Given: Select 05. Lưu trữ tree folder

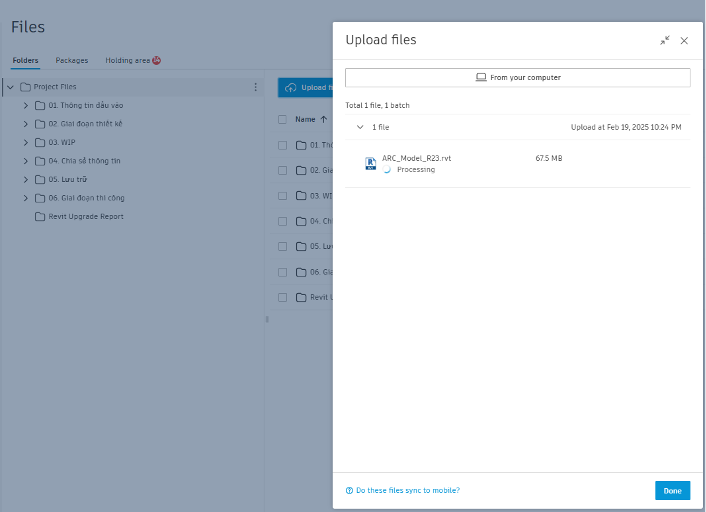Looking at the screenshot, I should [x=68, y=179].
